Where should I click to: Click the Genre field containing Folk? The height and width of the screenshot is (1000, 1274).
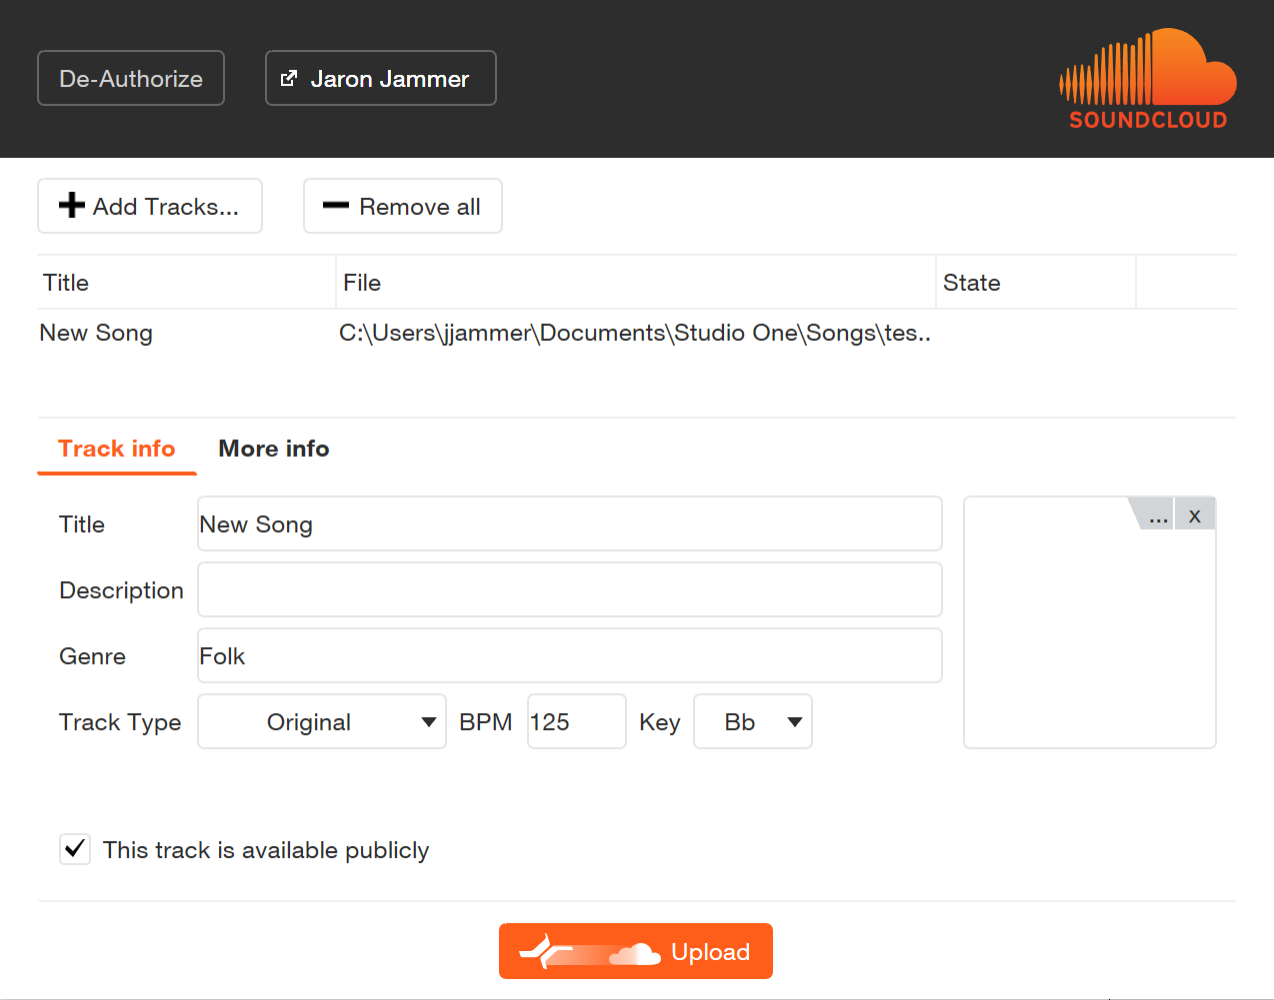point(570,655)
